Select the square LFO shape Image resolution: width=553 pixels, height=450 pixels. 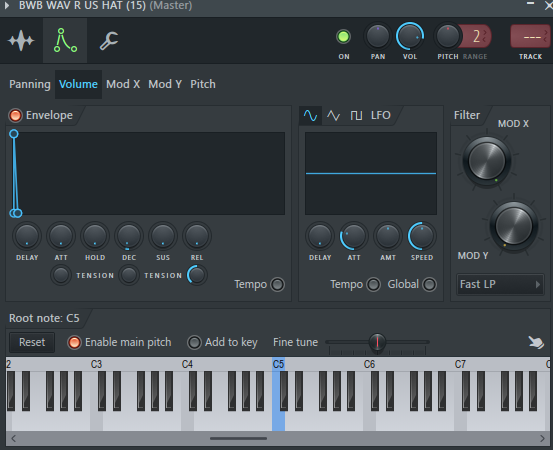click(356, 115)
